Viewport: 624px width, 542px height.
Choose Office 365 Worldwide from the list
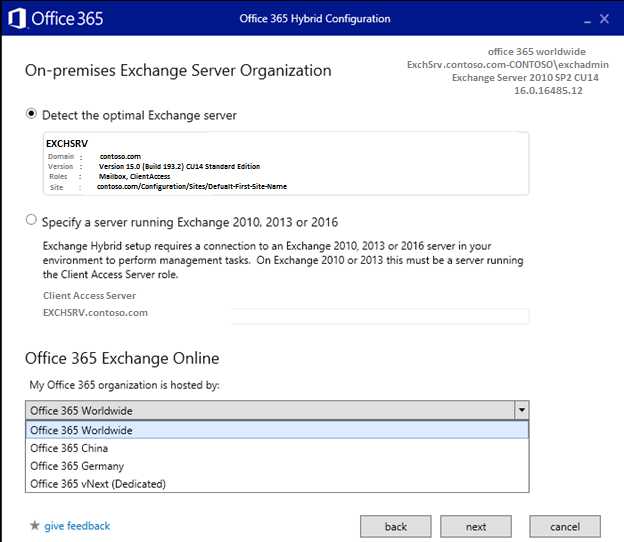pyautogui.click(x=277, y=430)
